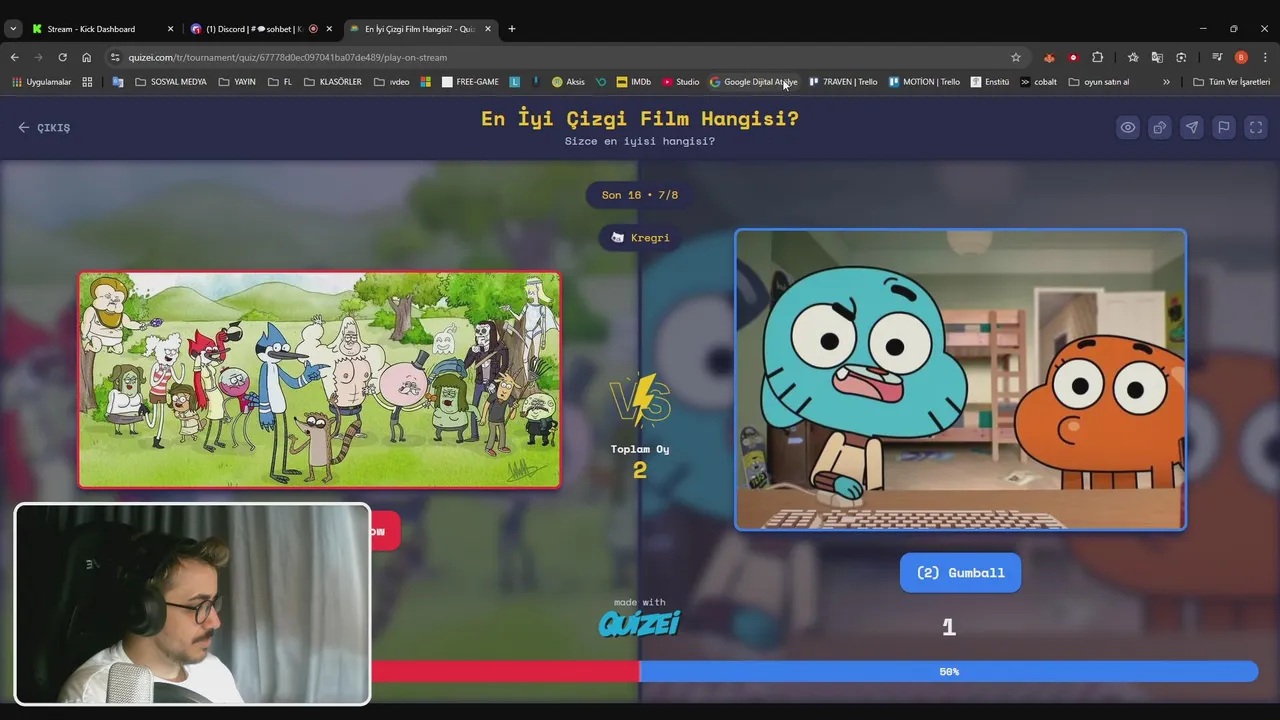
Task: Open the YouTube Studio bookmark
Action: [680, 82]
